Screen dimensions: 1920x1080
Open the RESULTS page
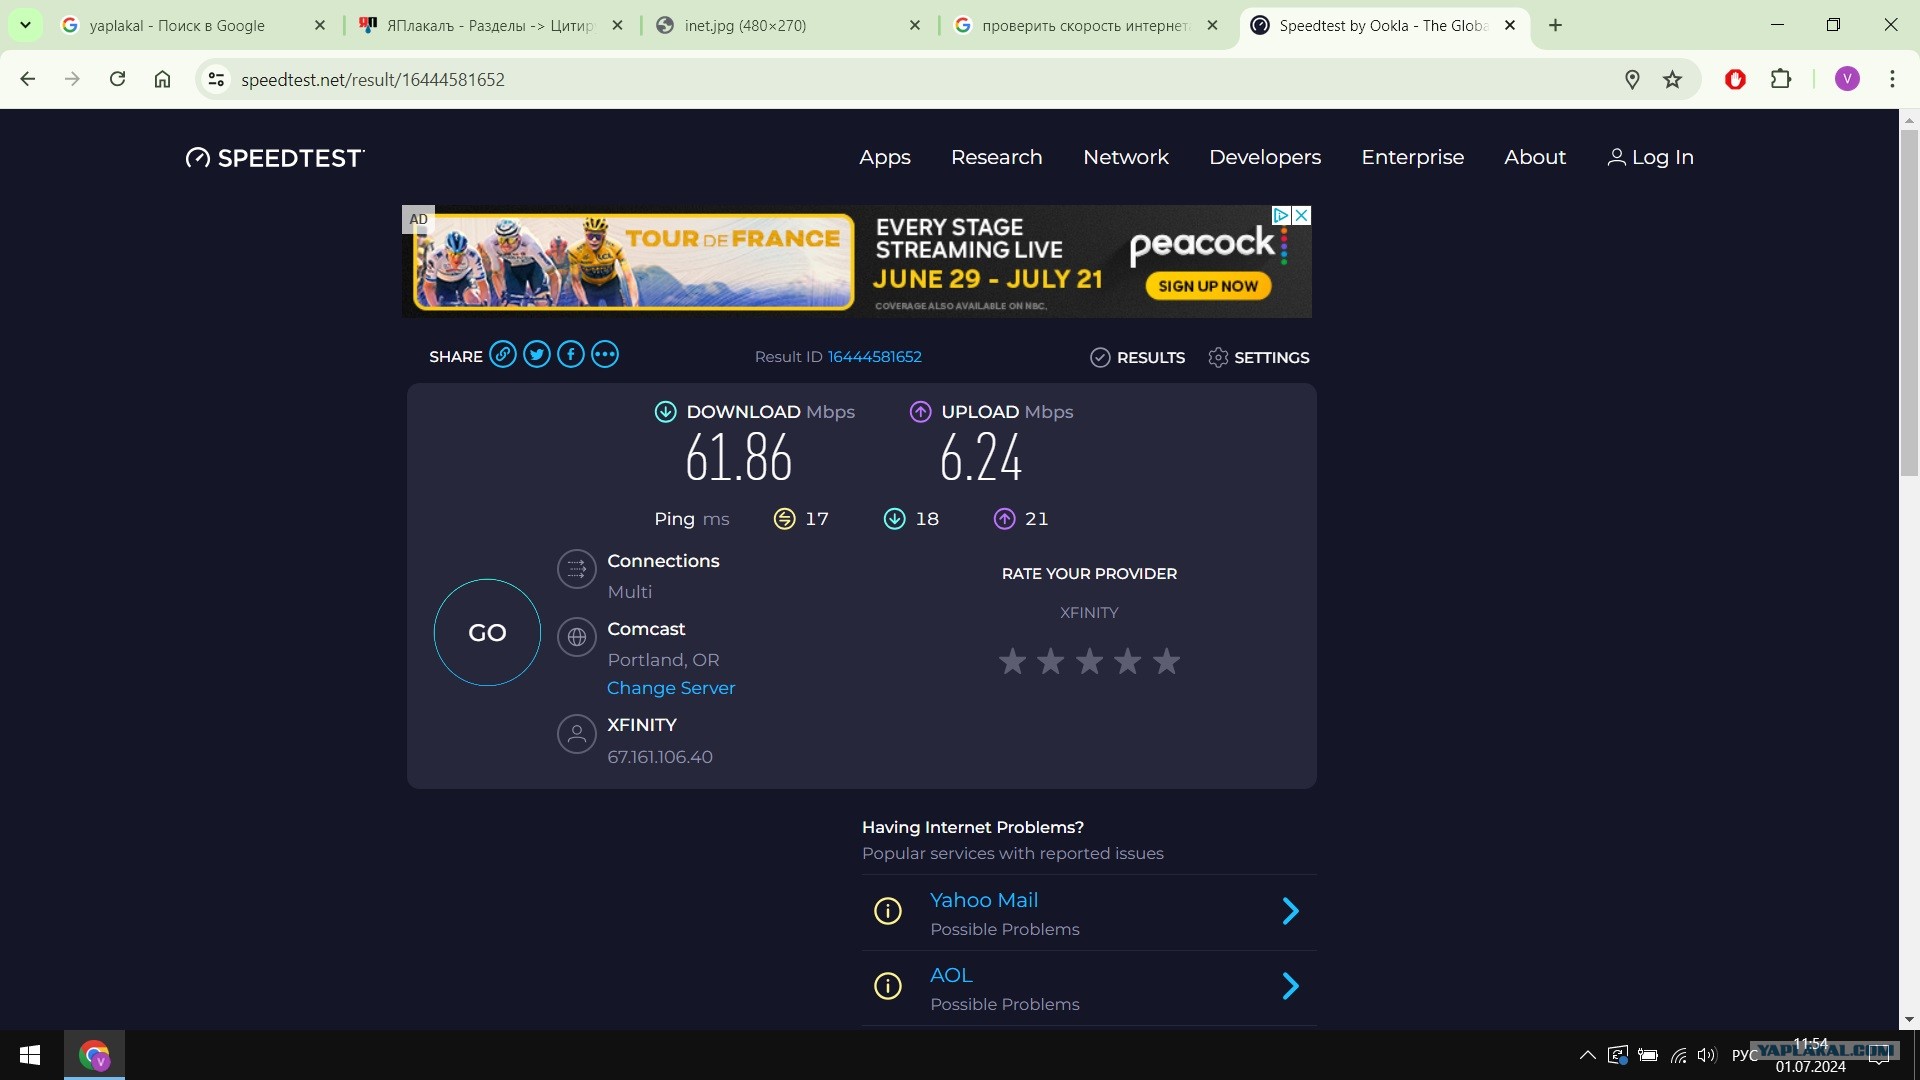coord(1138,357)
